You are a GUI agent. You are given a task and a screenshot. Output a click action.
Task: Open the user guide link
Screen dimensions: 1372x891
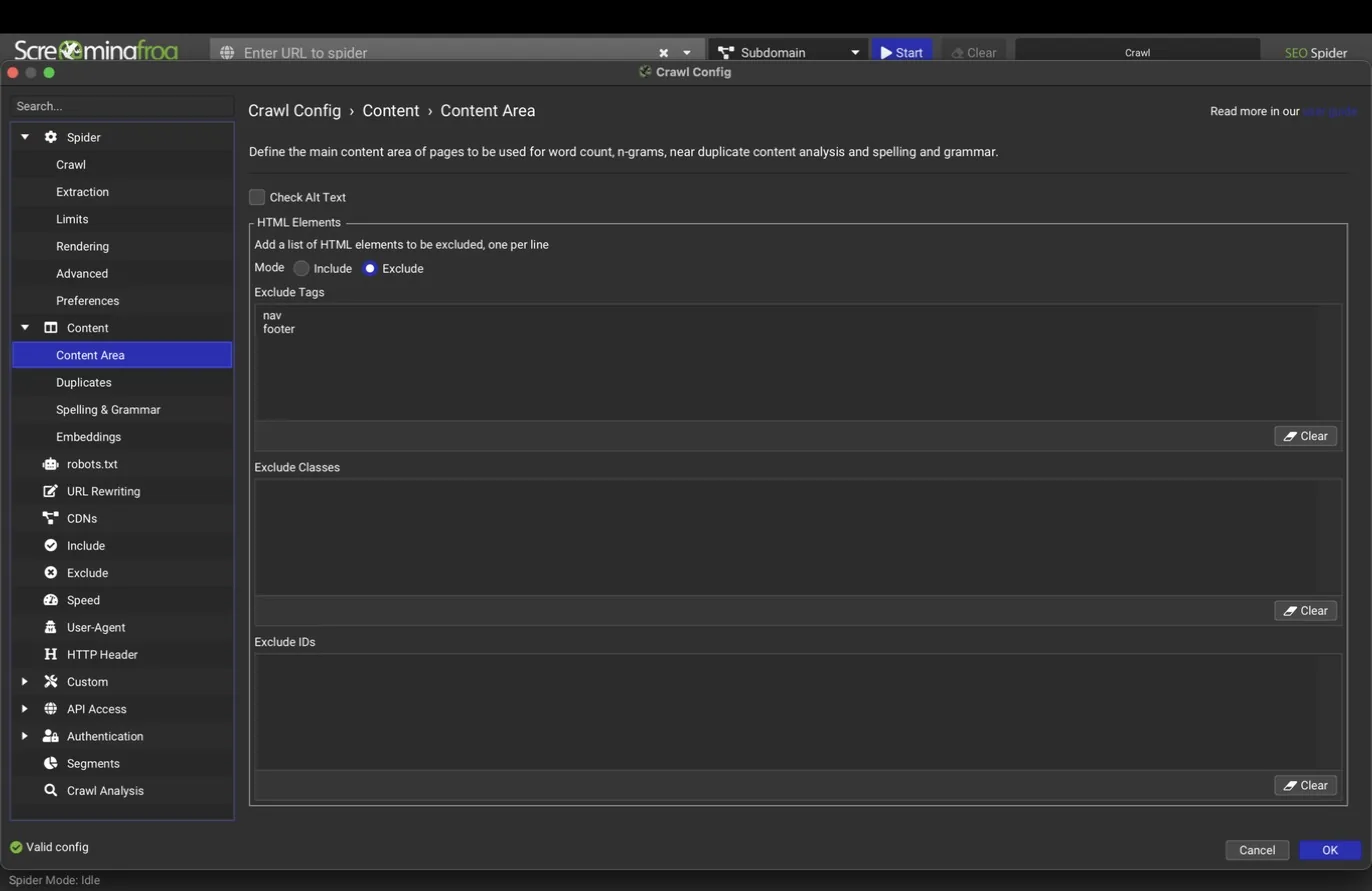(1329, 111)
